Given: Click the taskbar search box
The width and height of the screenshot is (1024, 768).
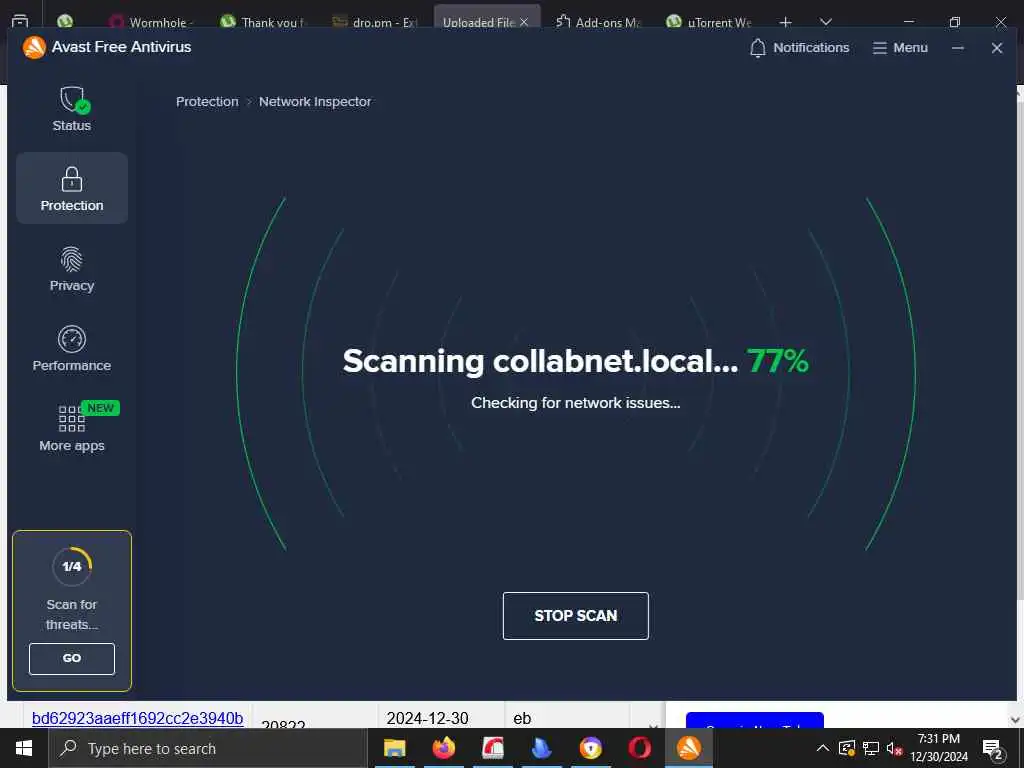Looking at the screenshot, I should click(x=208, y=748).
